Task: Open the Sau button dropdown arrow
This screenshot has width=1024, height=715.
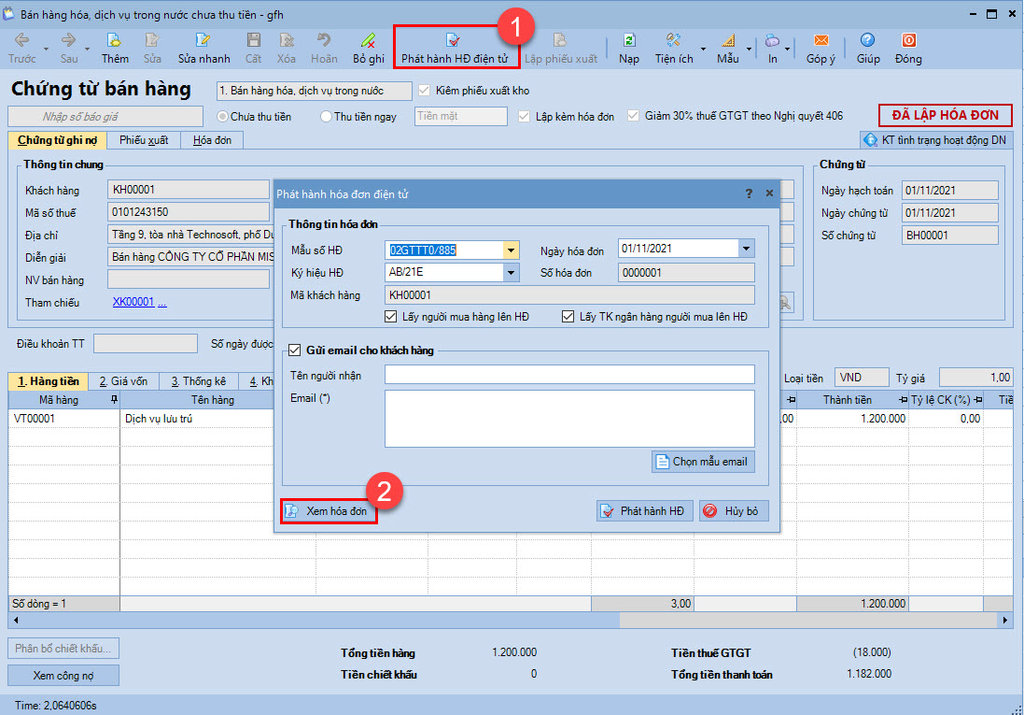Action: pyautogui.click(x=87, y=49)
